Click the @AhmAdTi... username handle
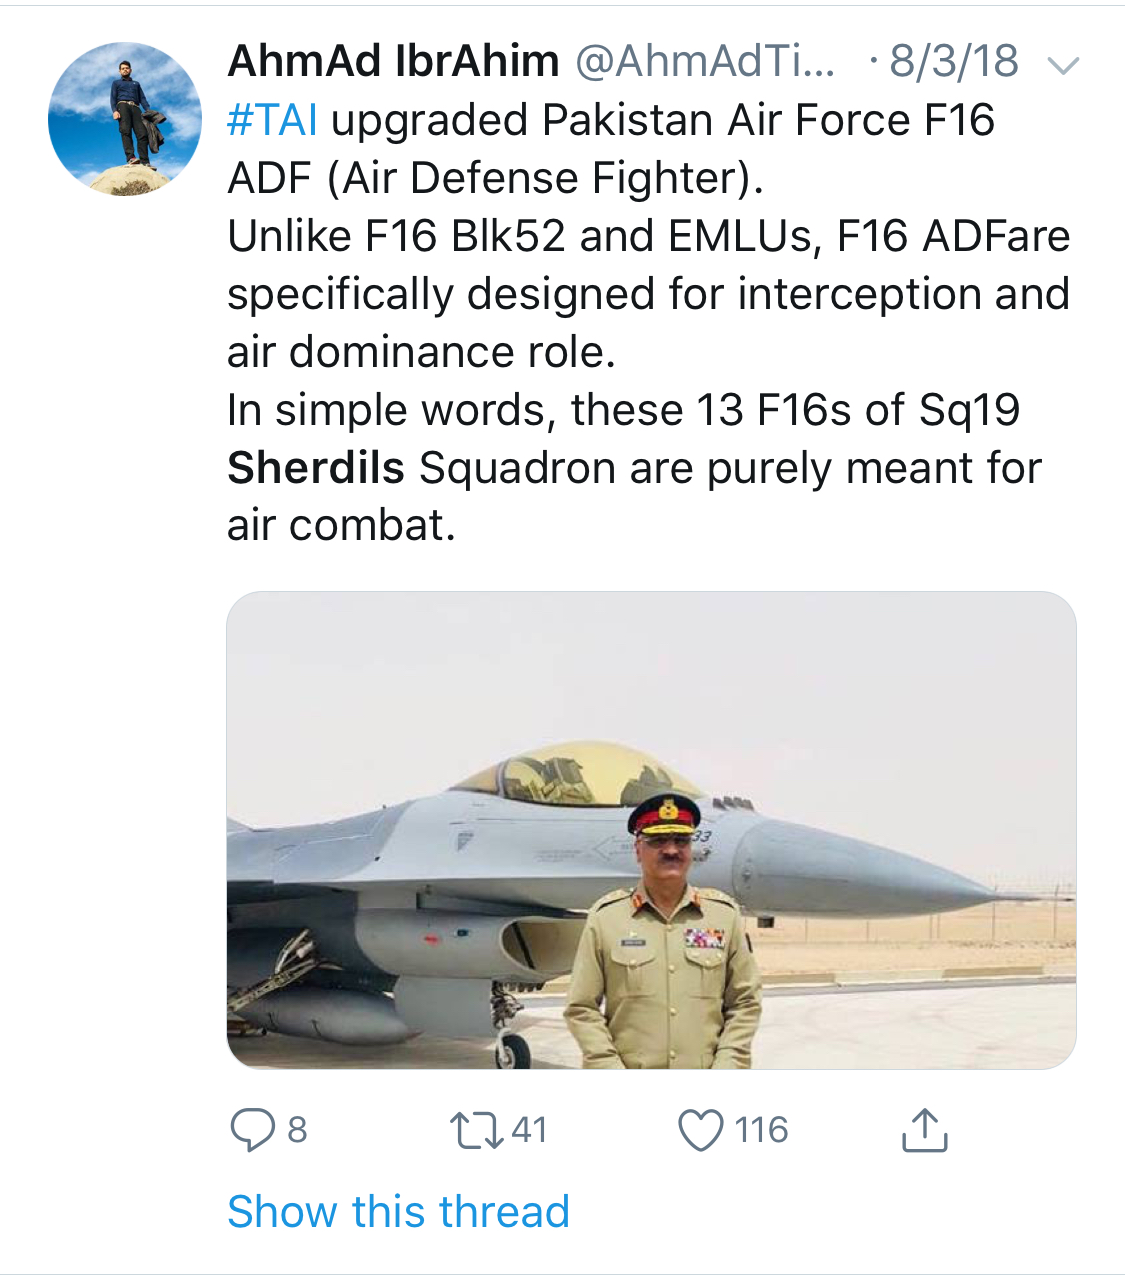 [704, 62]
